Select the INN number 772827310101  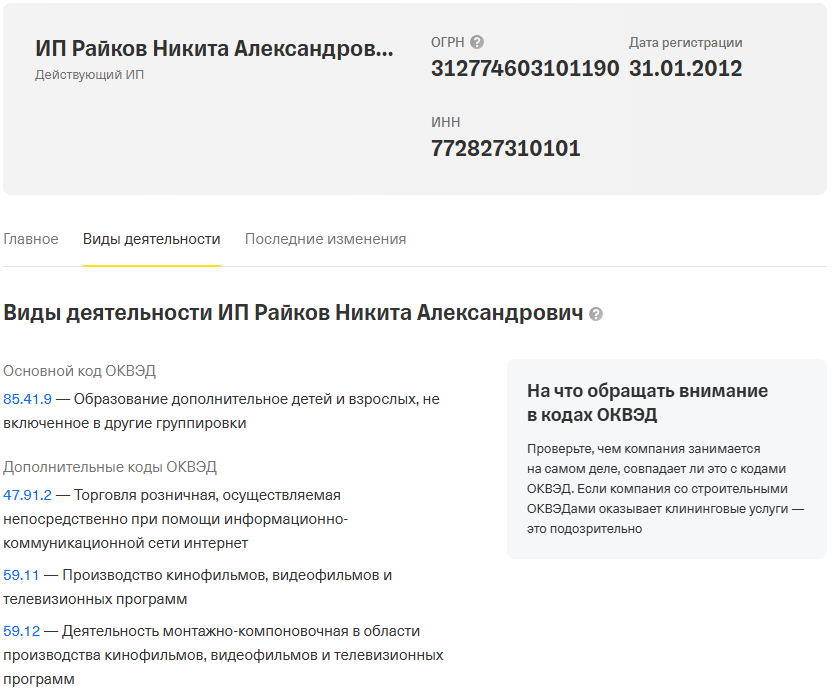click(505, 148)
